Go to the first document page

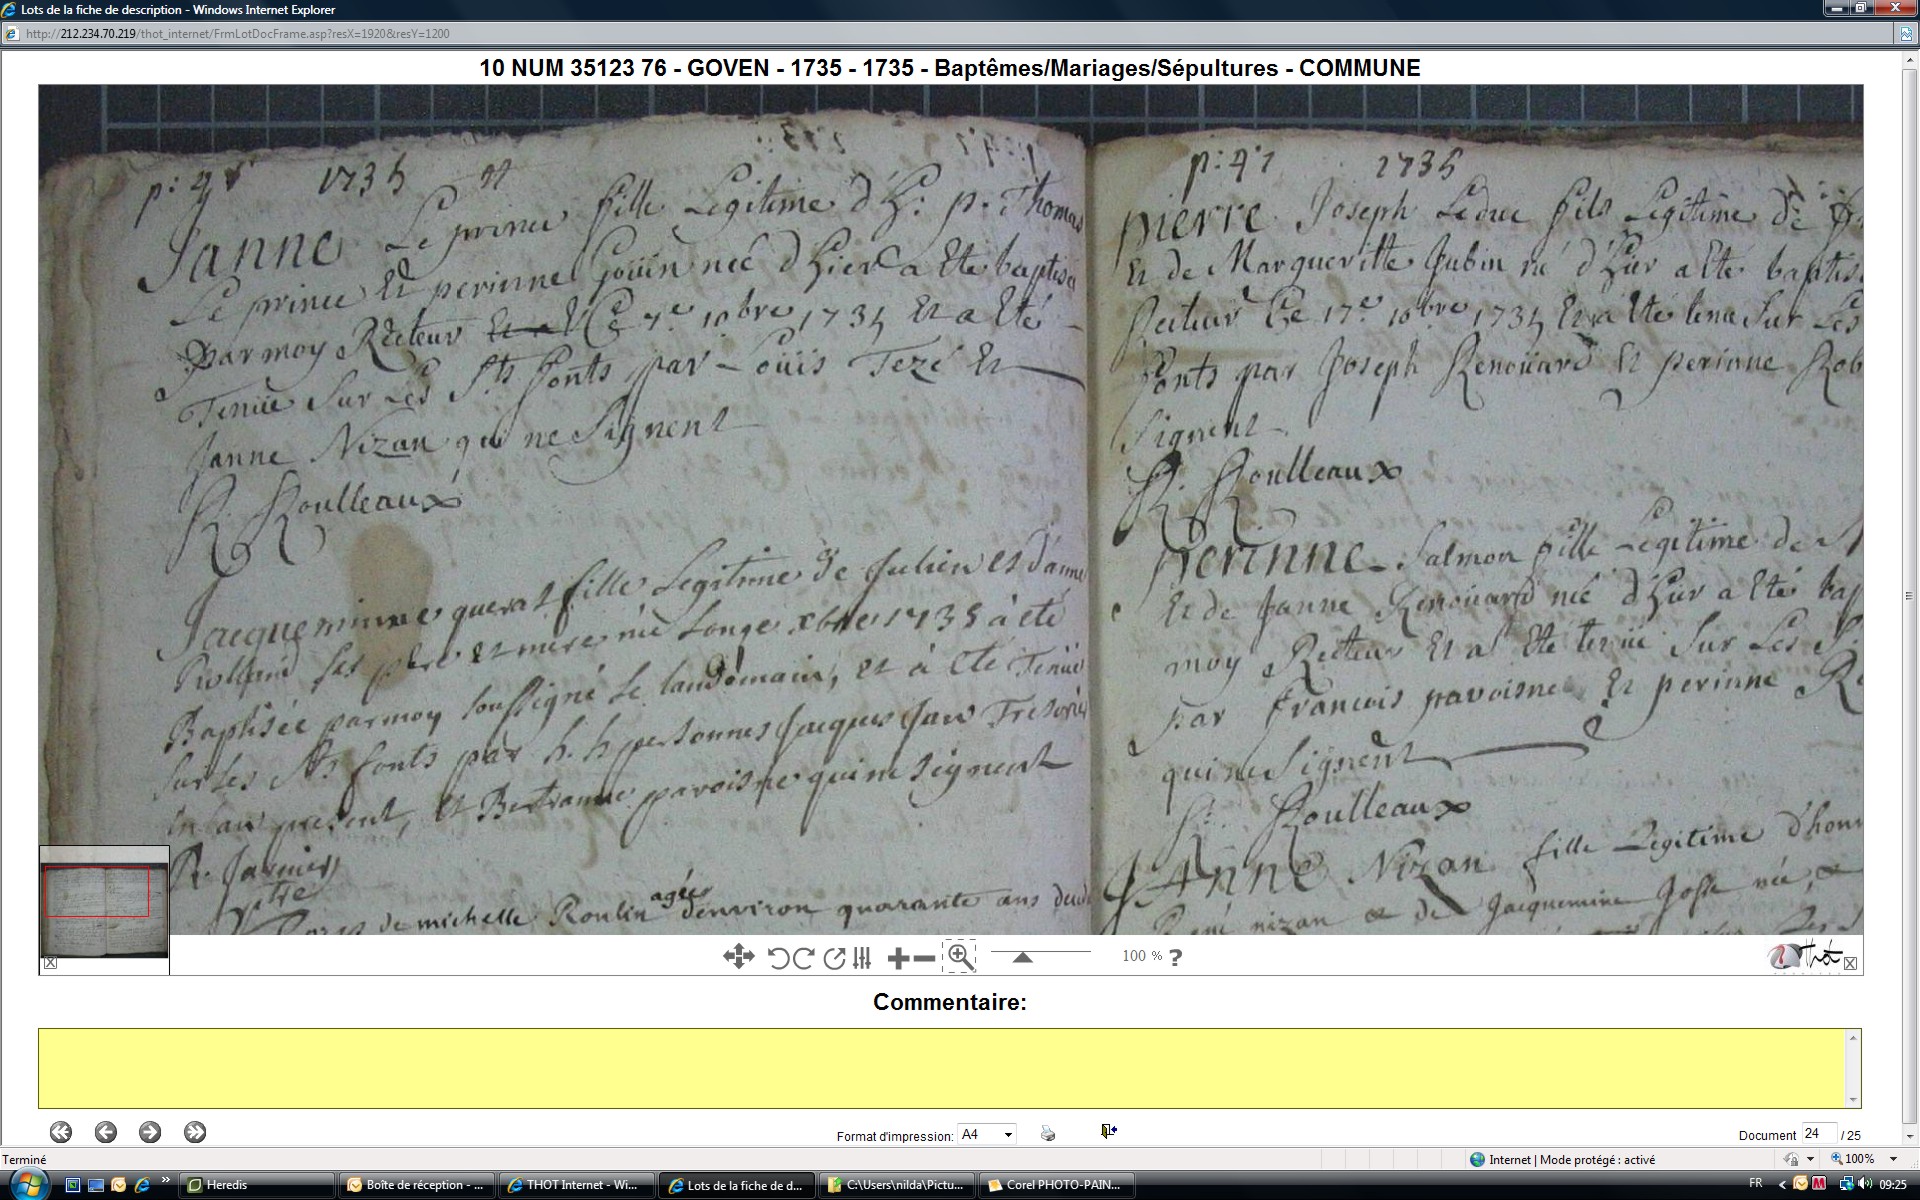61,1132
